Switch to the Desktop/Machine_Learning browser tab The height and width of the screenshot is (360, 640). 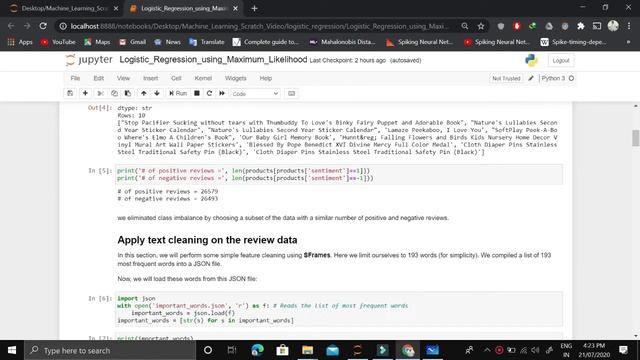pyautogui.click(x=63, y=8)
